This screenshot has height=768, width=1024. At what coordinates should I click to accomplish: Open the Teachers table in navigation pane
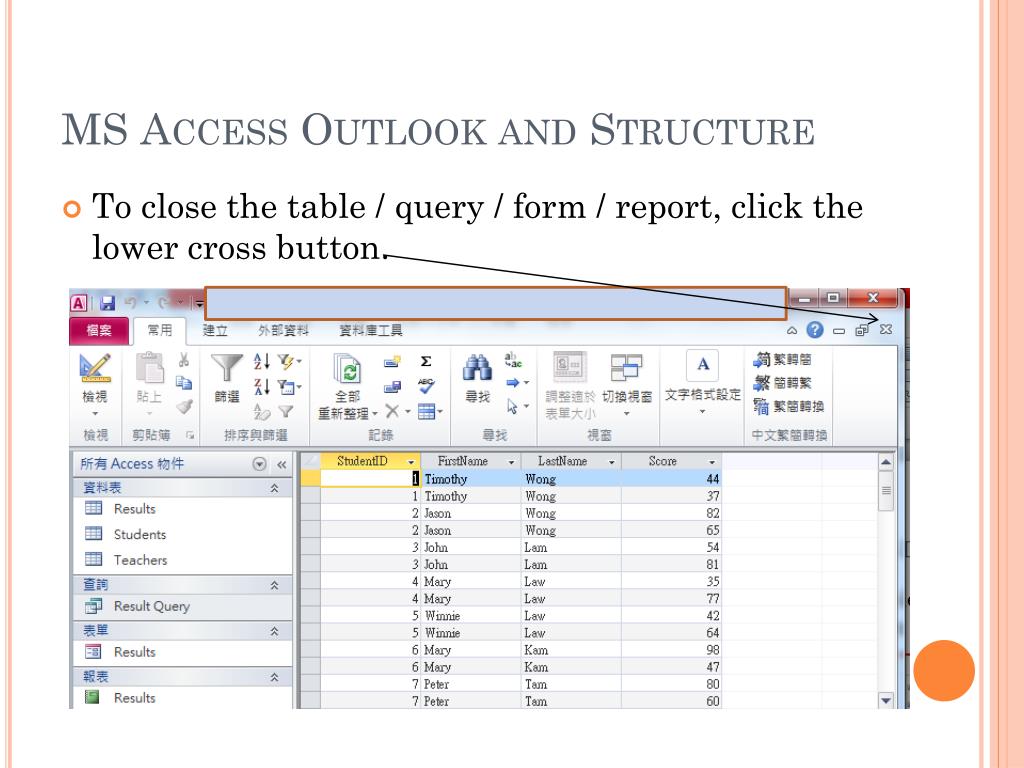coord(182,560)
